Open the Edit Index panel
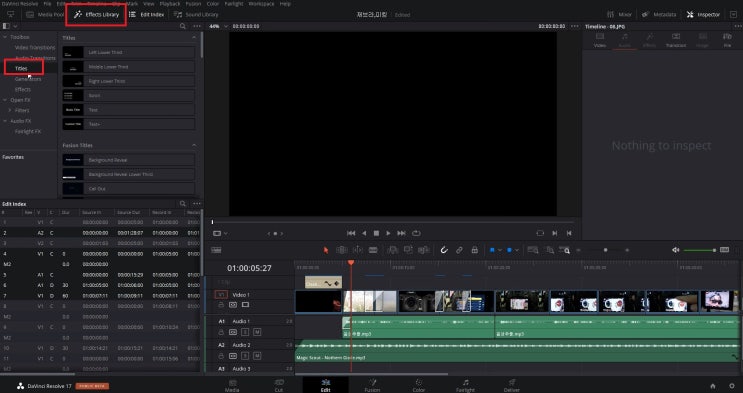Screen dimensions: 743x393 pyautogui.click(x=147, y=15)
